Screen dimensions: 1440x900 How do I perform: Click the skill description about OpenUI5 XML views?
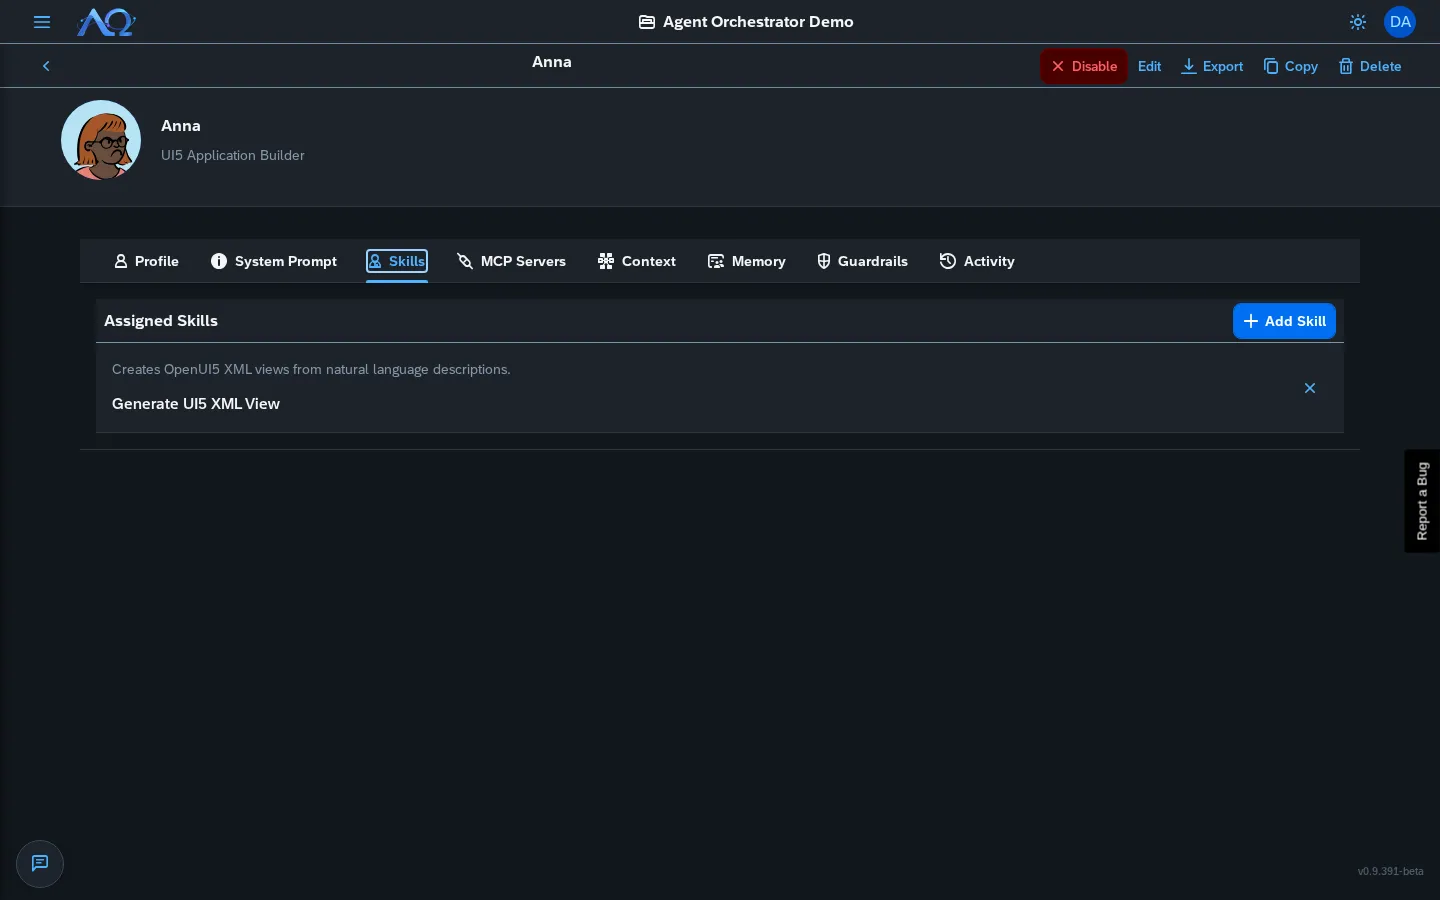pos(311,369)
